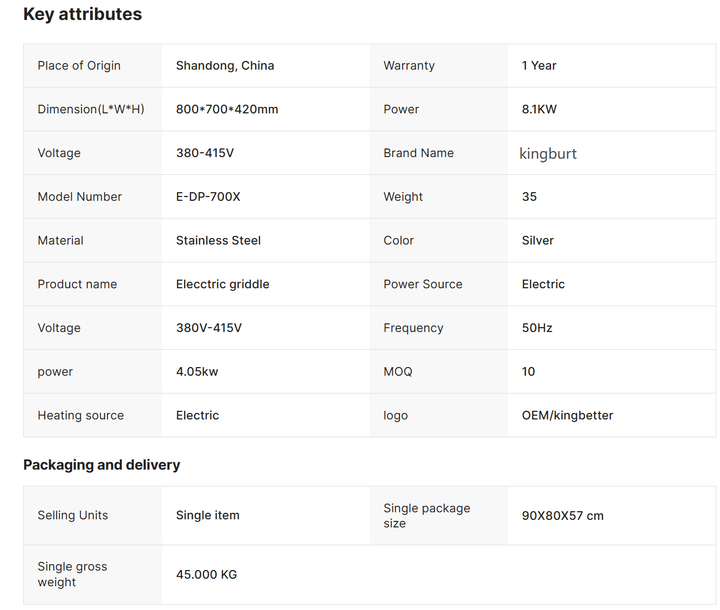Click the Stainless Steel material value
This screenshot has height=610, width=720.
tap(219, 240)
